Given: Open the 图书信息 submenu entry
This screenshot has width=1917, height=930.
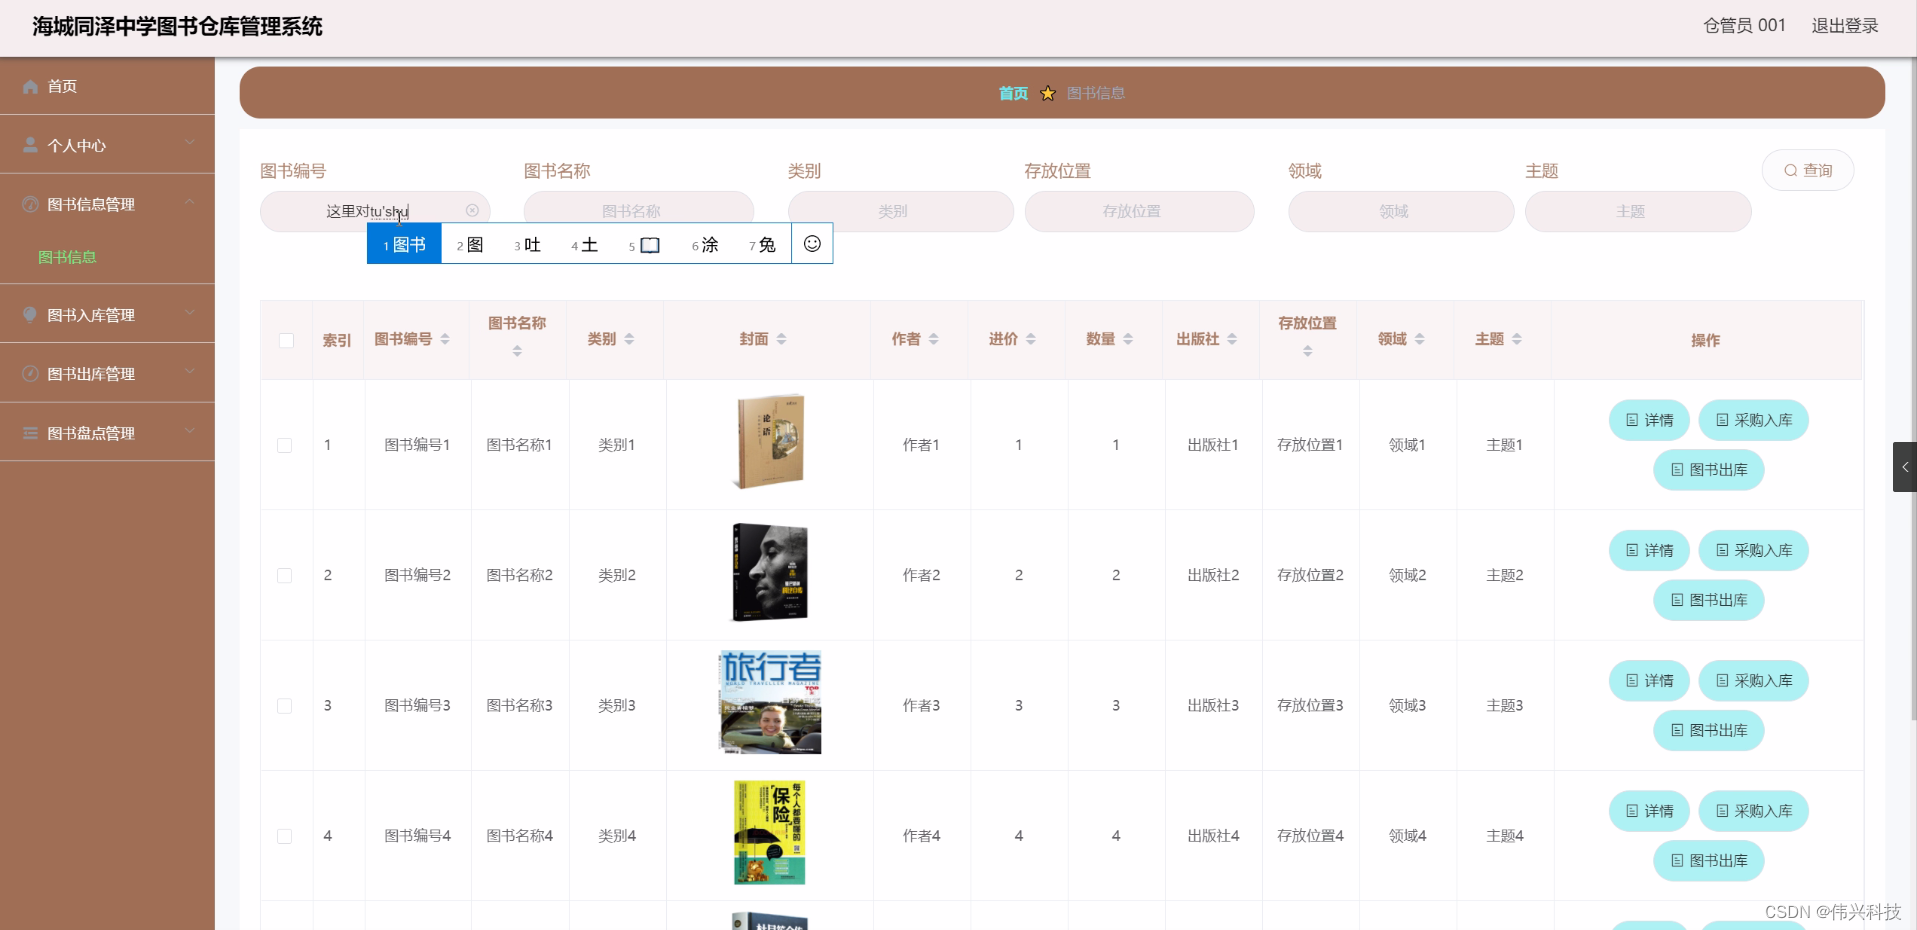Looking at the screenshot, I should (67, 257).
